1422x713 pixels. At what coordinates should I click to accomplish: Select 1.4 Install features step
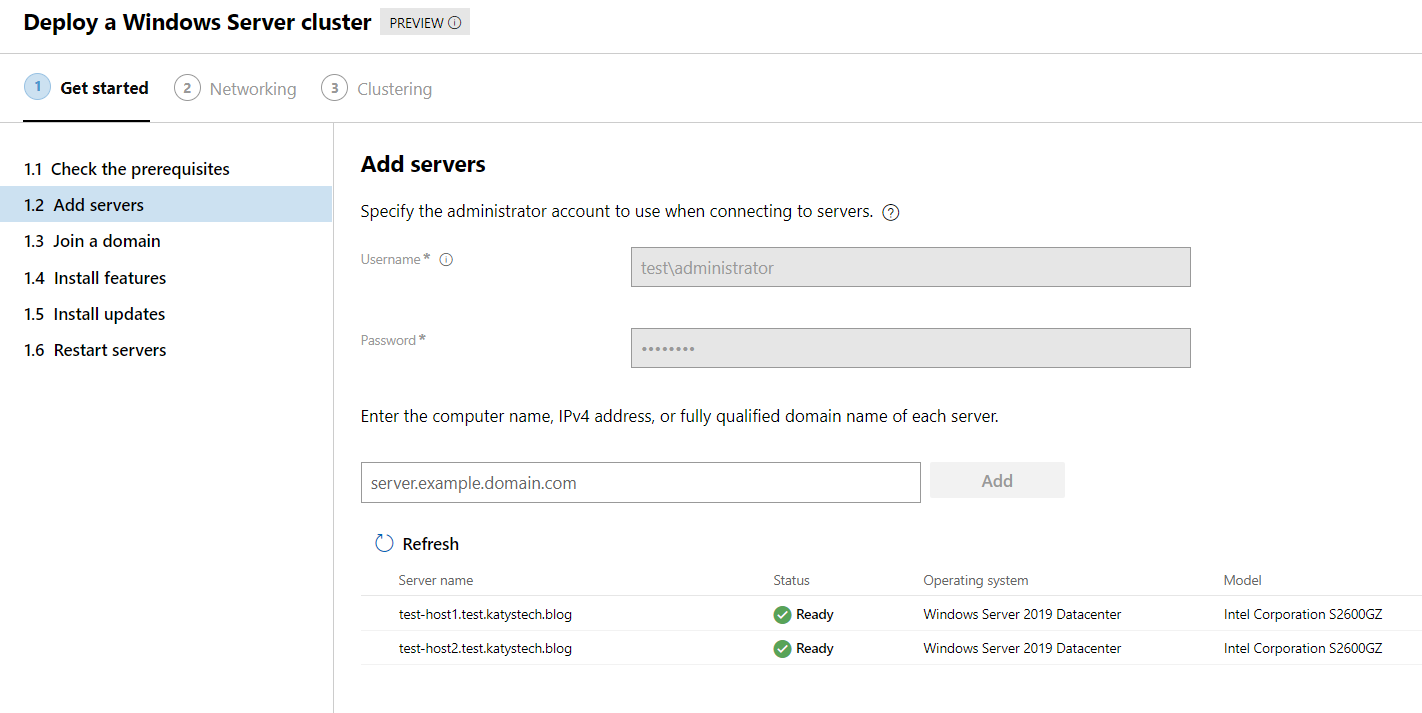[96, 278]
